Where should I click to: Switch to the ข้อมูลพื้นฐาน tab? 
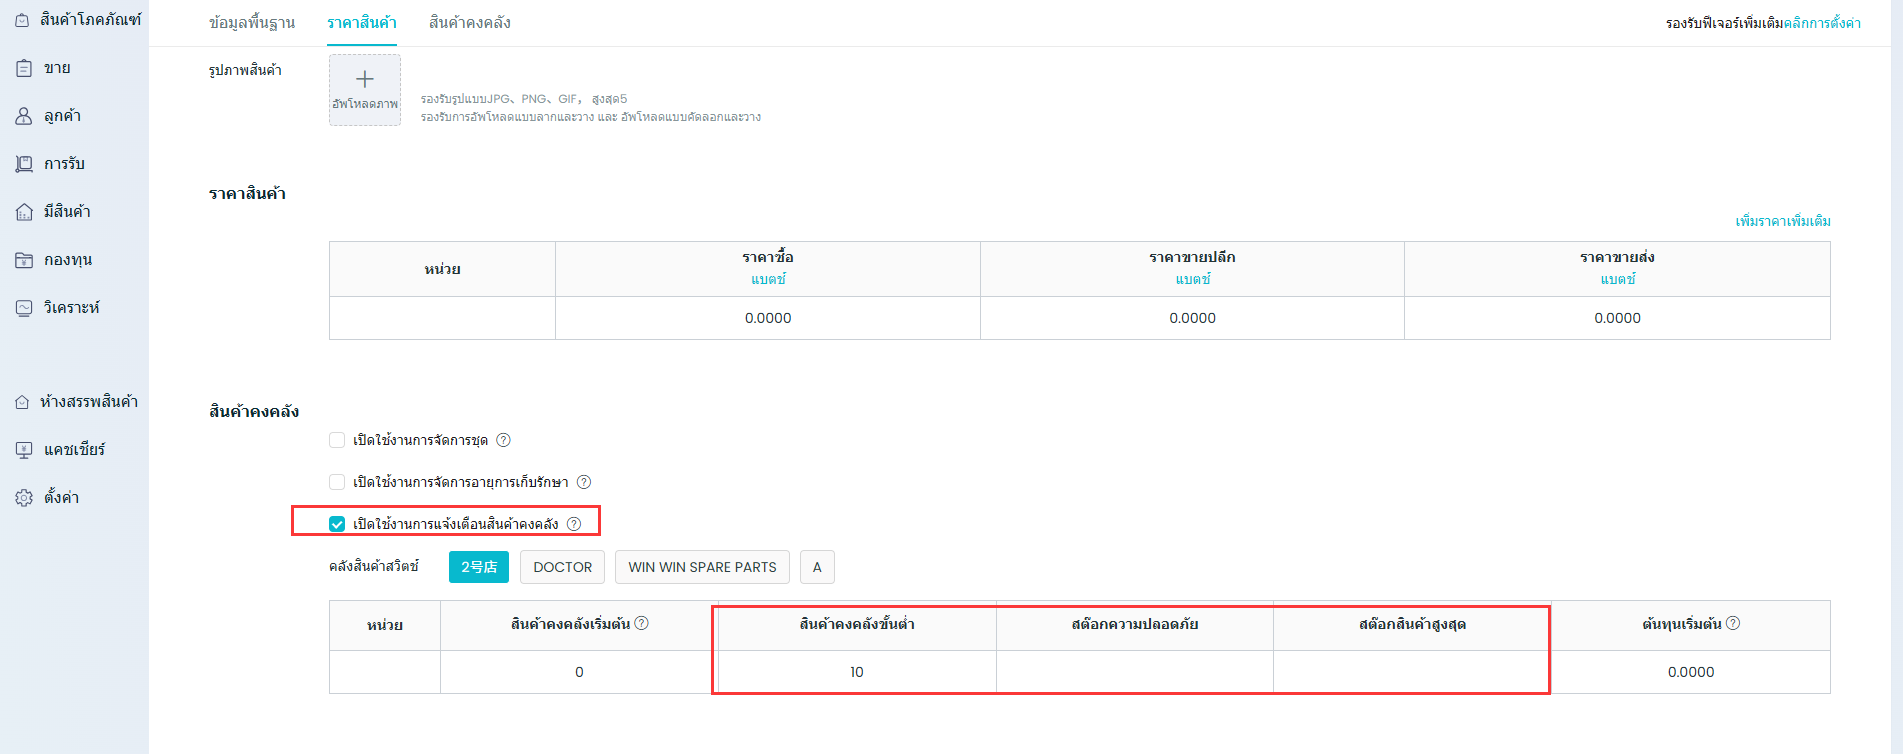252,22
